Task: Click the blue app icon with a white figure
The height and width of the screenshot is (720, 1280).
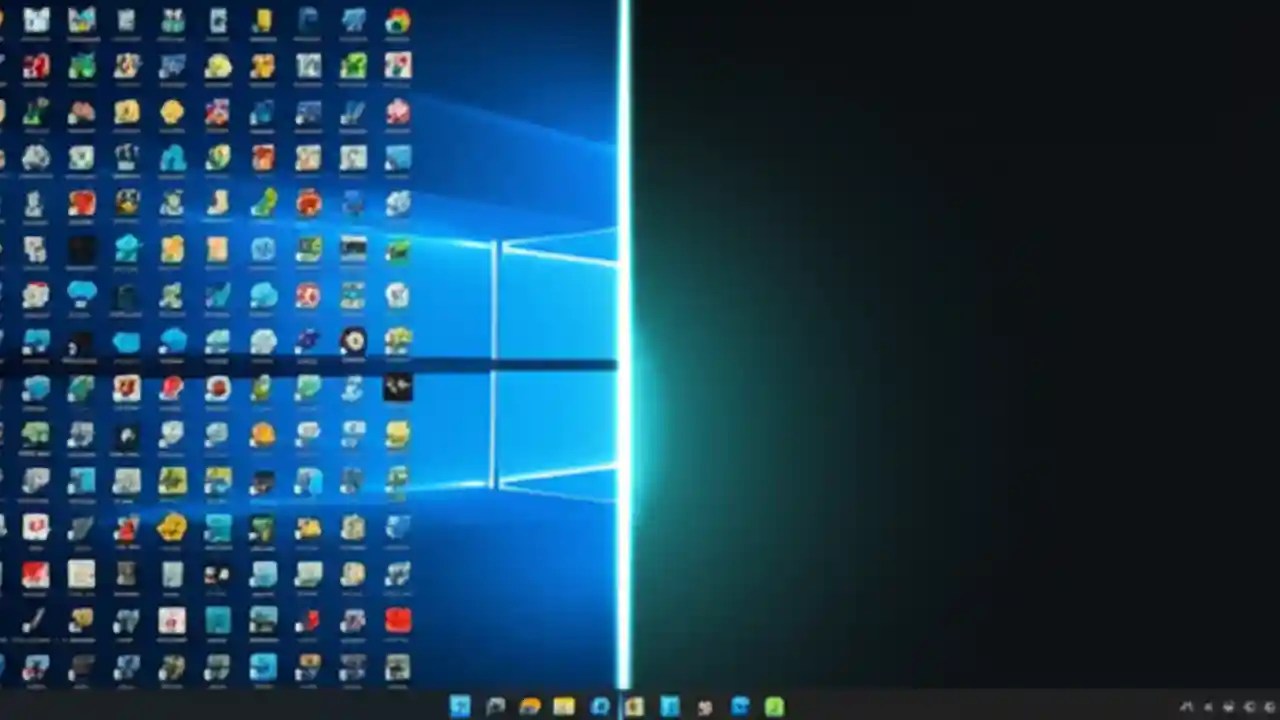Action: click(670, 707)
